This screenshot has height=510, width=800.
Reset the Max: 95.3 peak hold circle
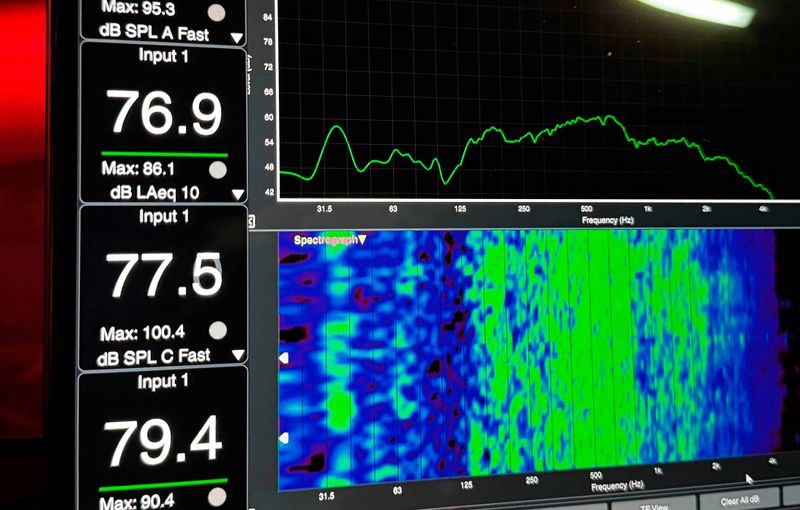coord(216,13)
